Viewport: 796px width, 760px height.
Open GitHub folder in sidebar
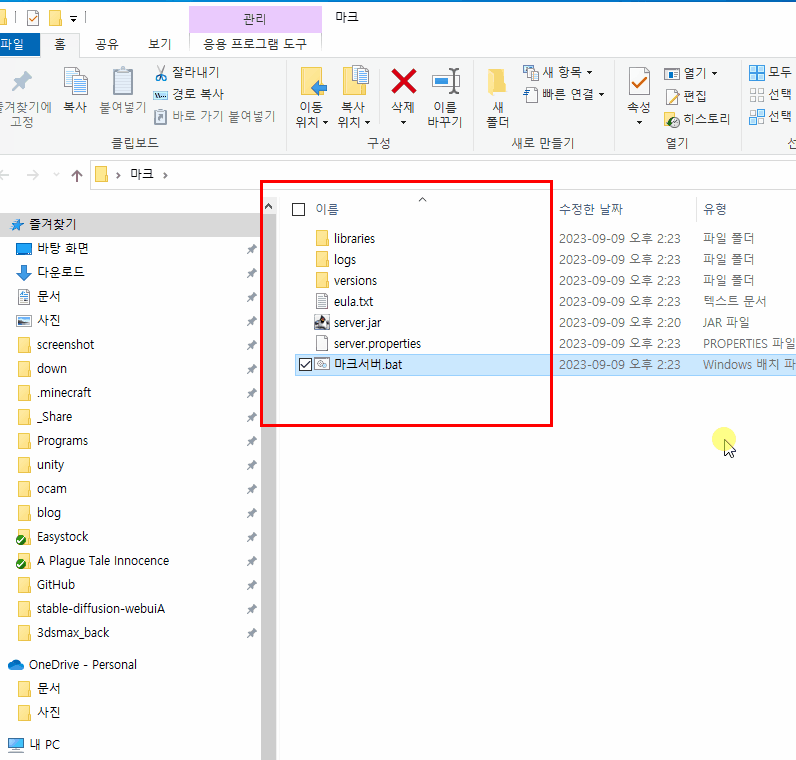coord(56,585)
